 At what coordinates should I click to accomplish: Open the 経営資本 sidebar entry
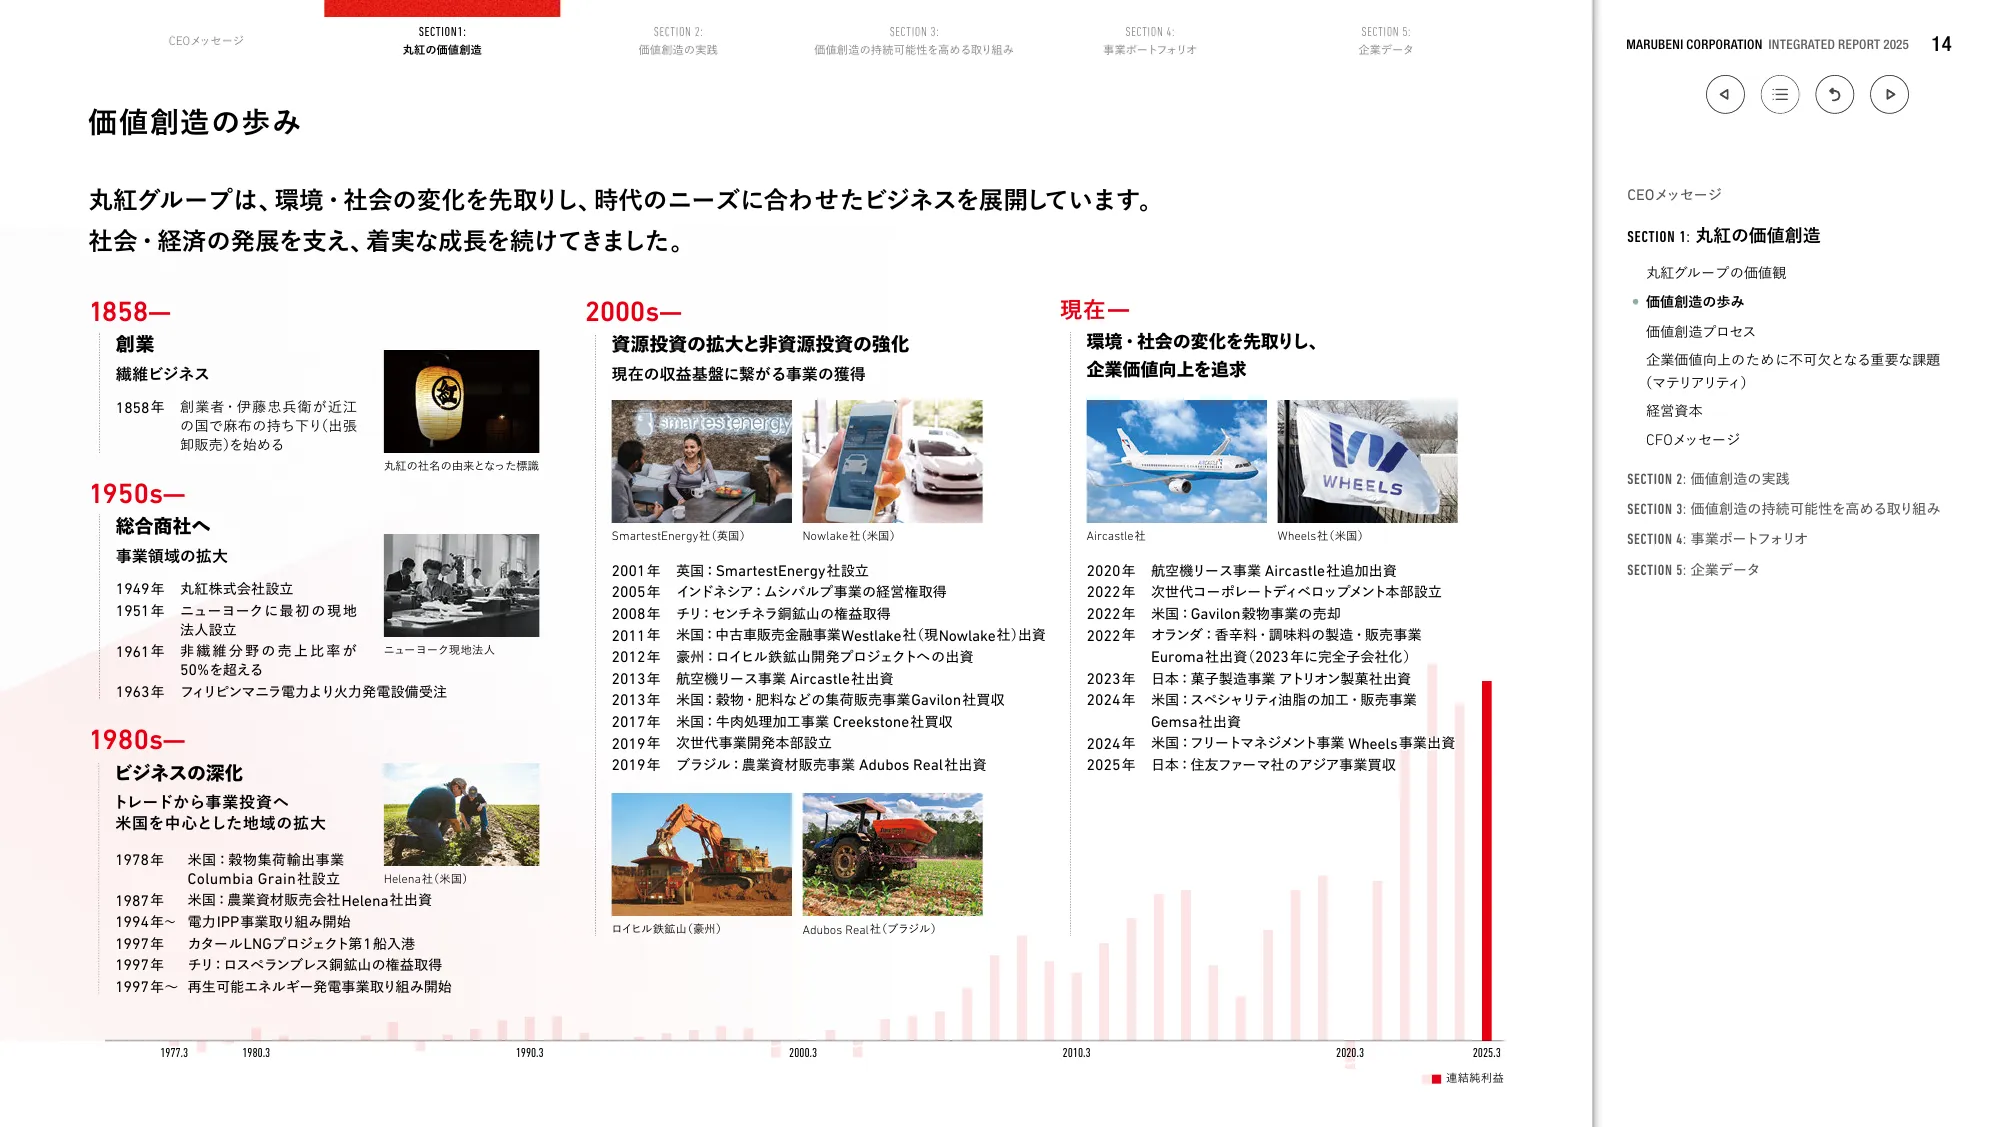tap(1676, 410)
